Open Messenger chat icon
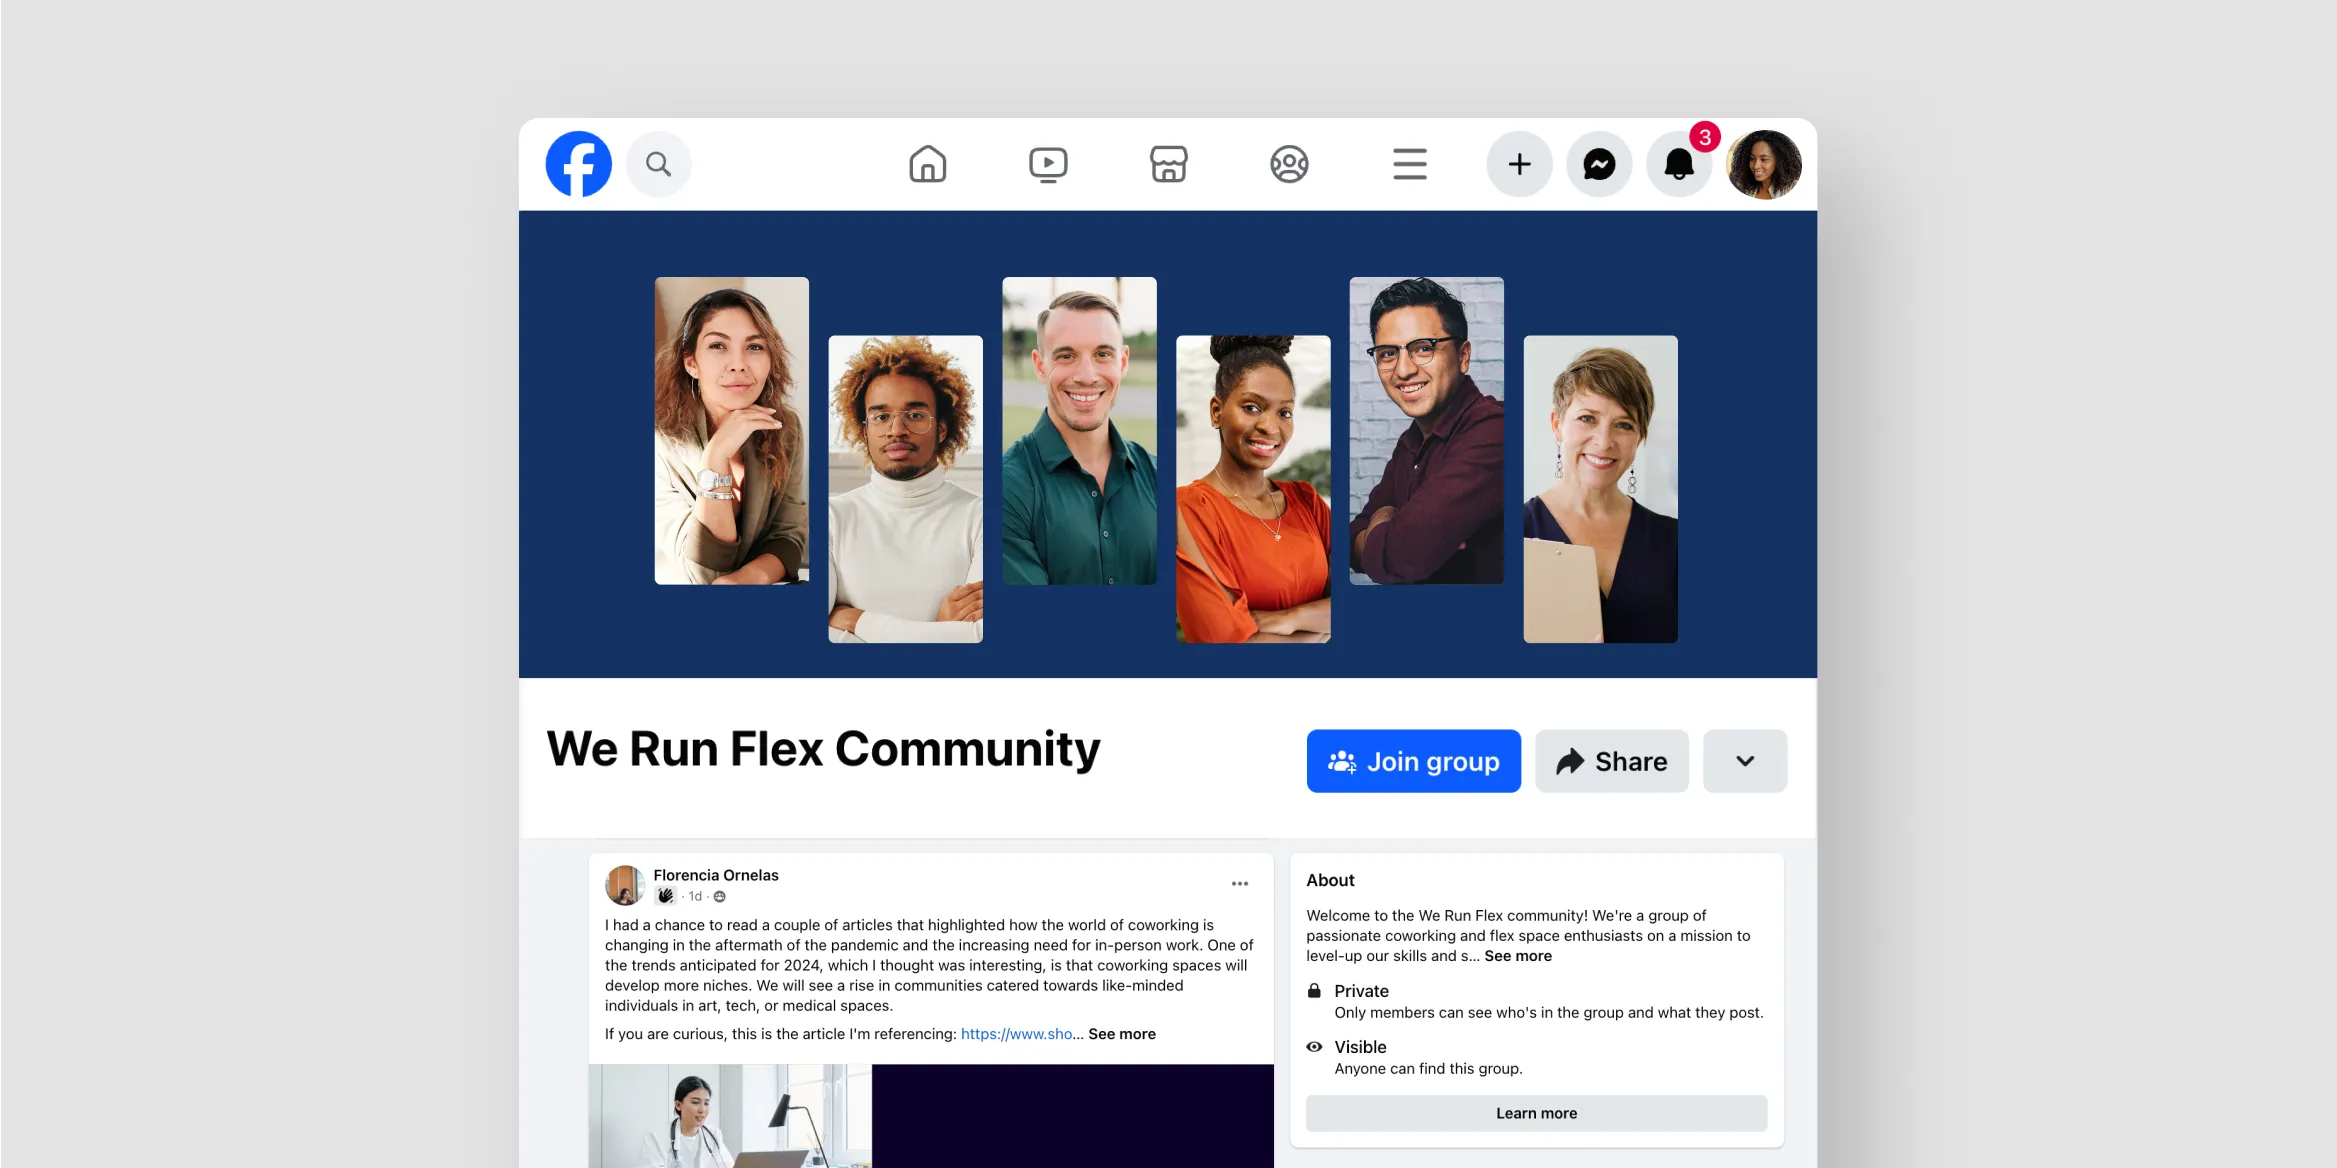 tap(1599, 164)
